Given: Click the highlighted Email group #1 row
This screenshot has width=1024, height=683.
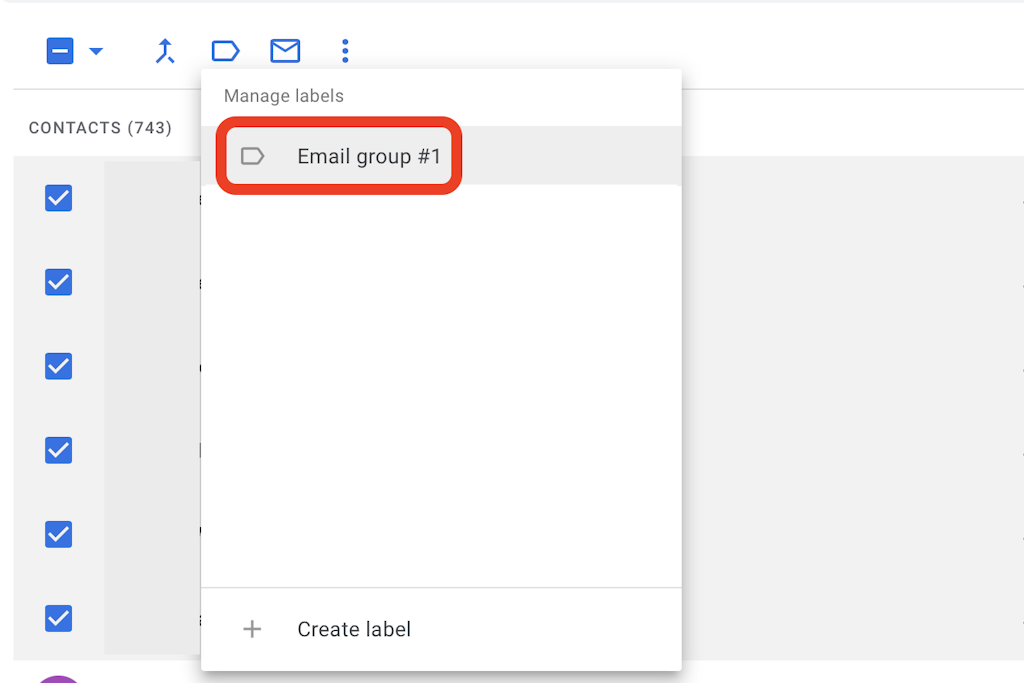Looking at the screenshot, I should pos(340,156).
